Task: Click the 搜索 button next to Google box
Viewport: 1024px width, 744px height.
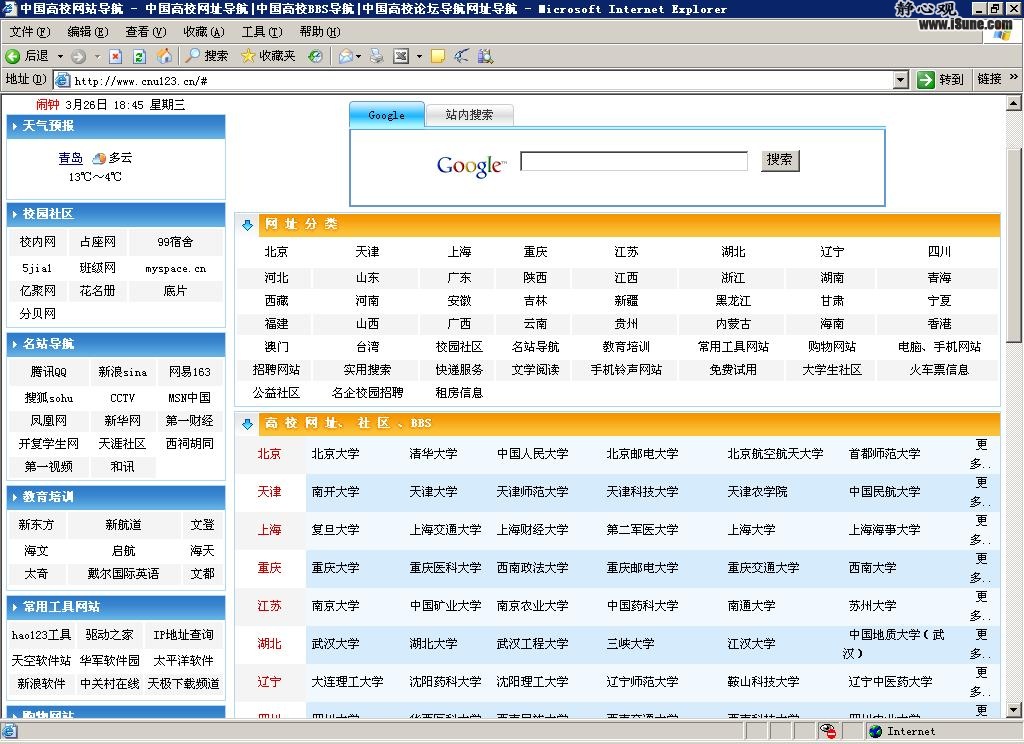Action: tap(780, 160)
